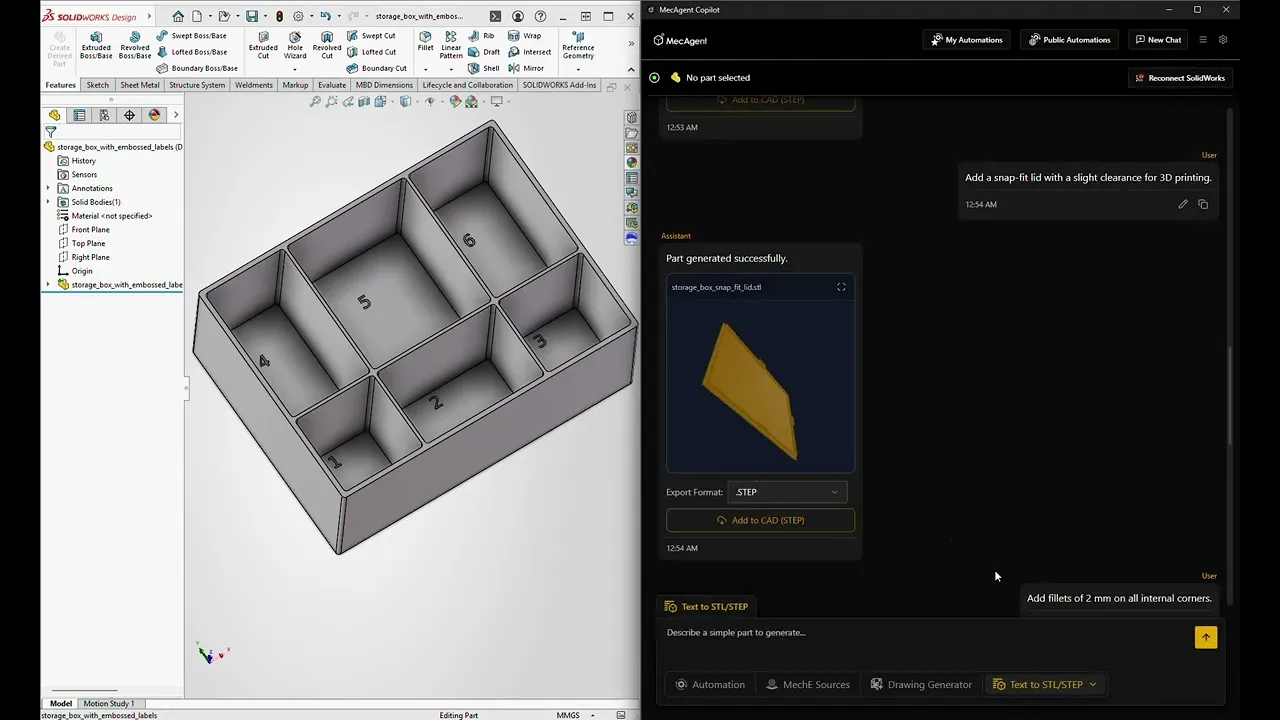
Task: Click the Mirror tool
Action: (x=526, y=68)
